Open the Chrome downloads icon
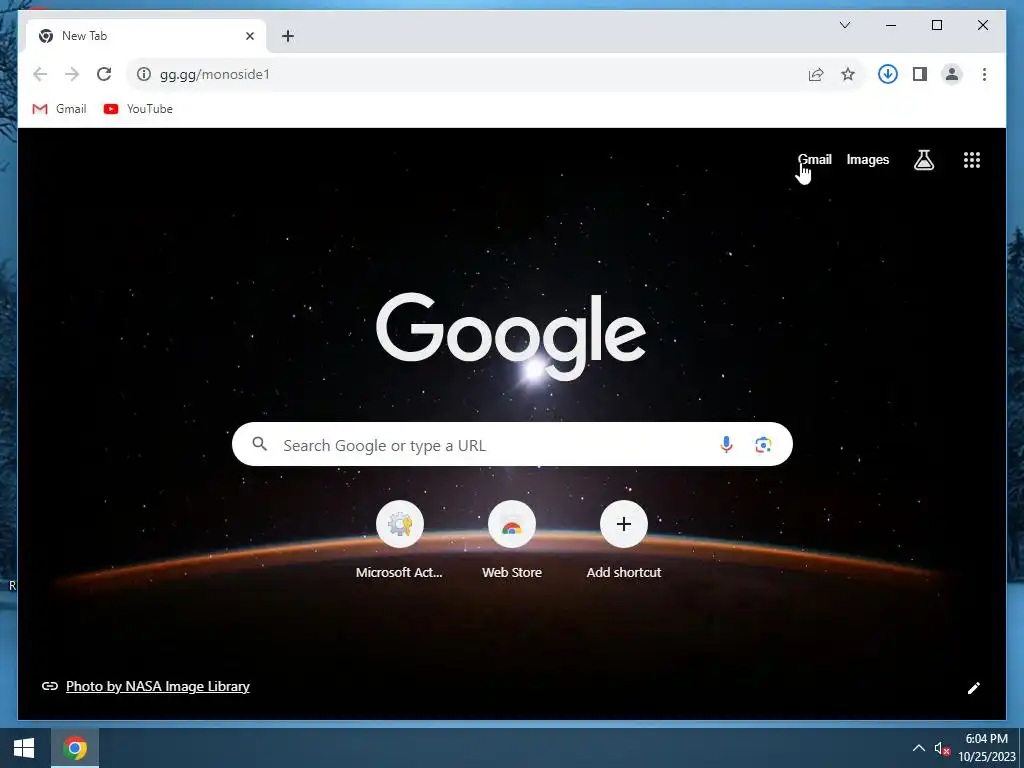Screen dimensions: 1024x768 (888, 74)
